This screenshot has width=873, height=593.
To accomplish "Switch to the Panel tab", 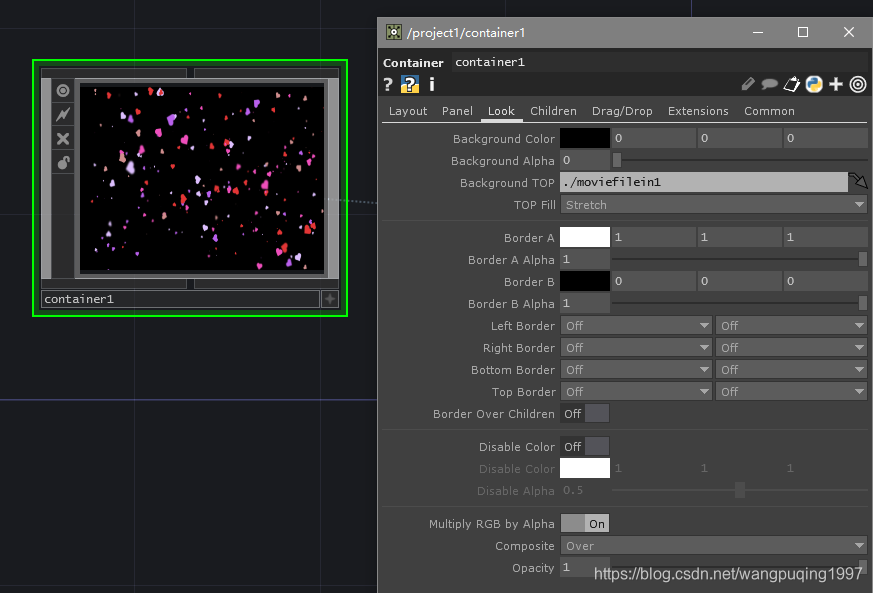I will pyautogui.click(x=457, y=111).
